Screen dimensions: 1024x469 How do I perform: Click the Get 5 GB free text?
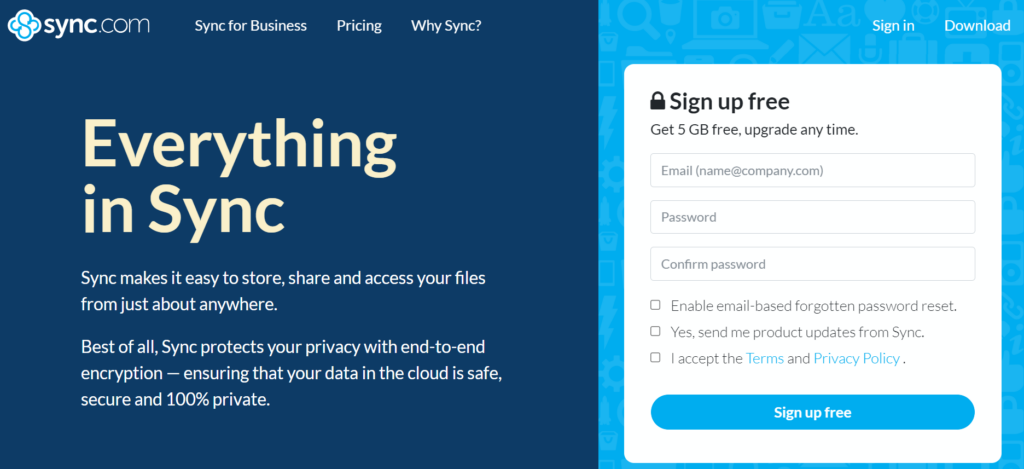[x=754, y=129]
